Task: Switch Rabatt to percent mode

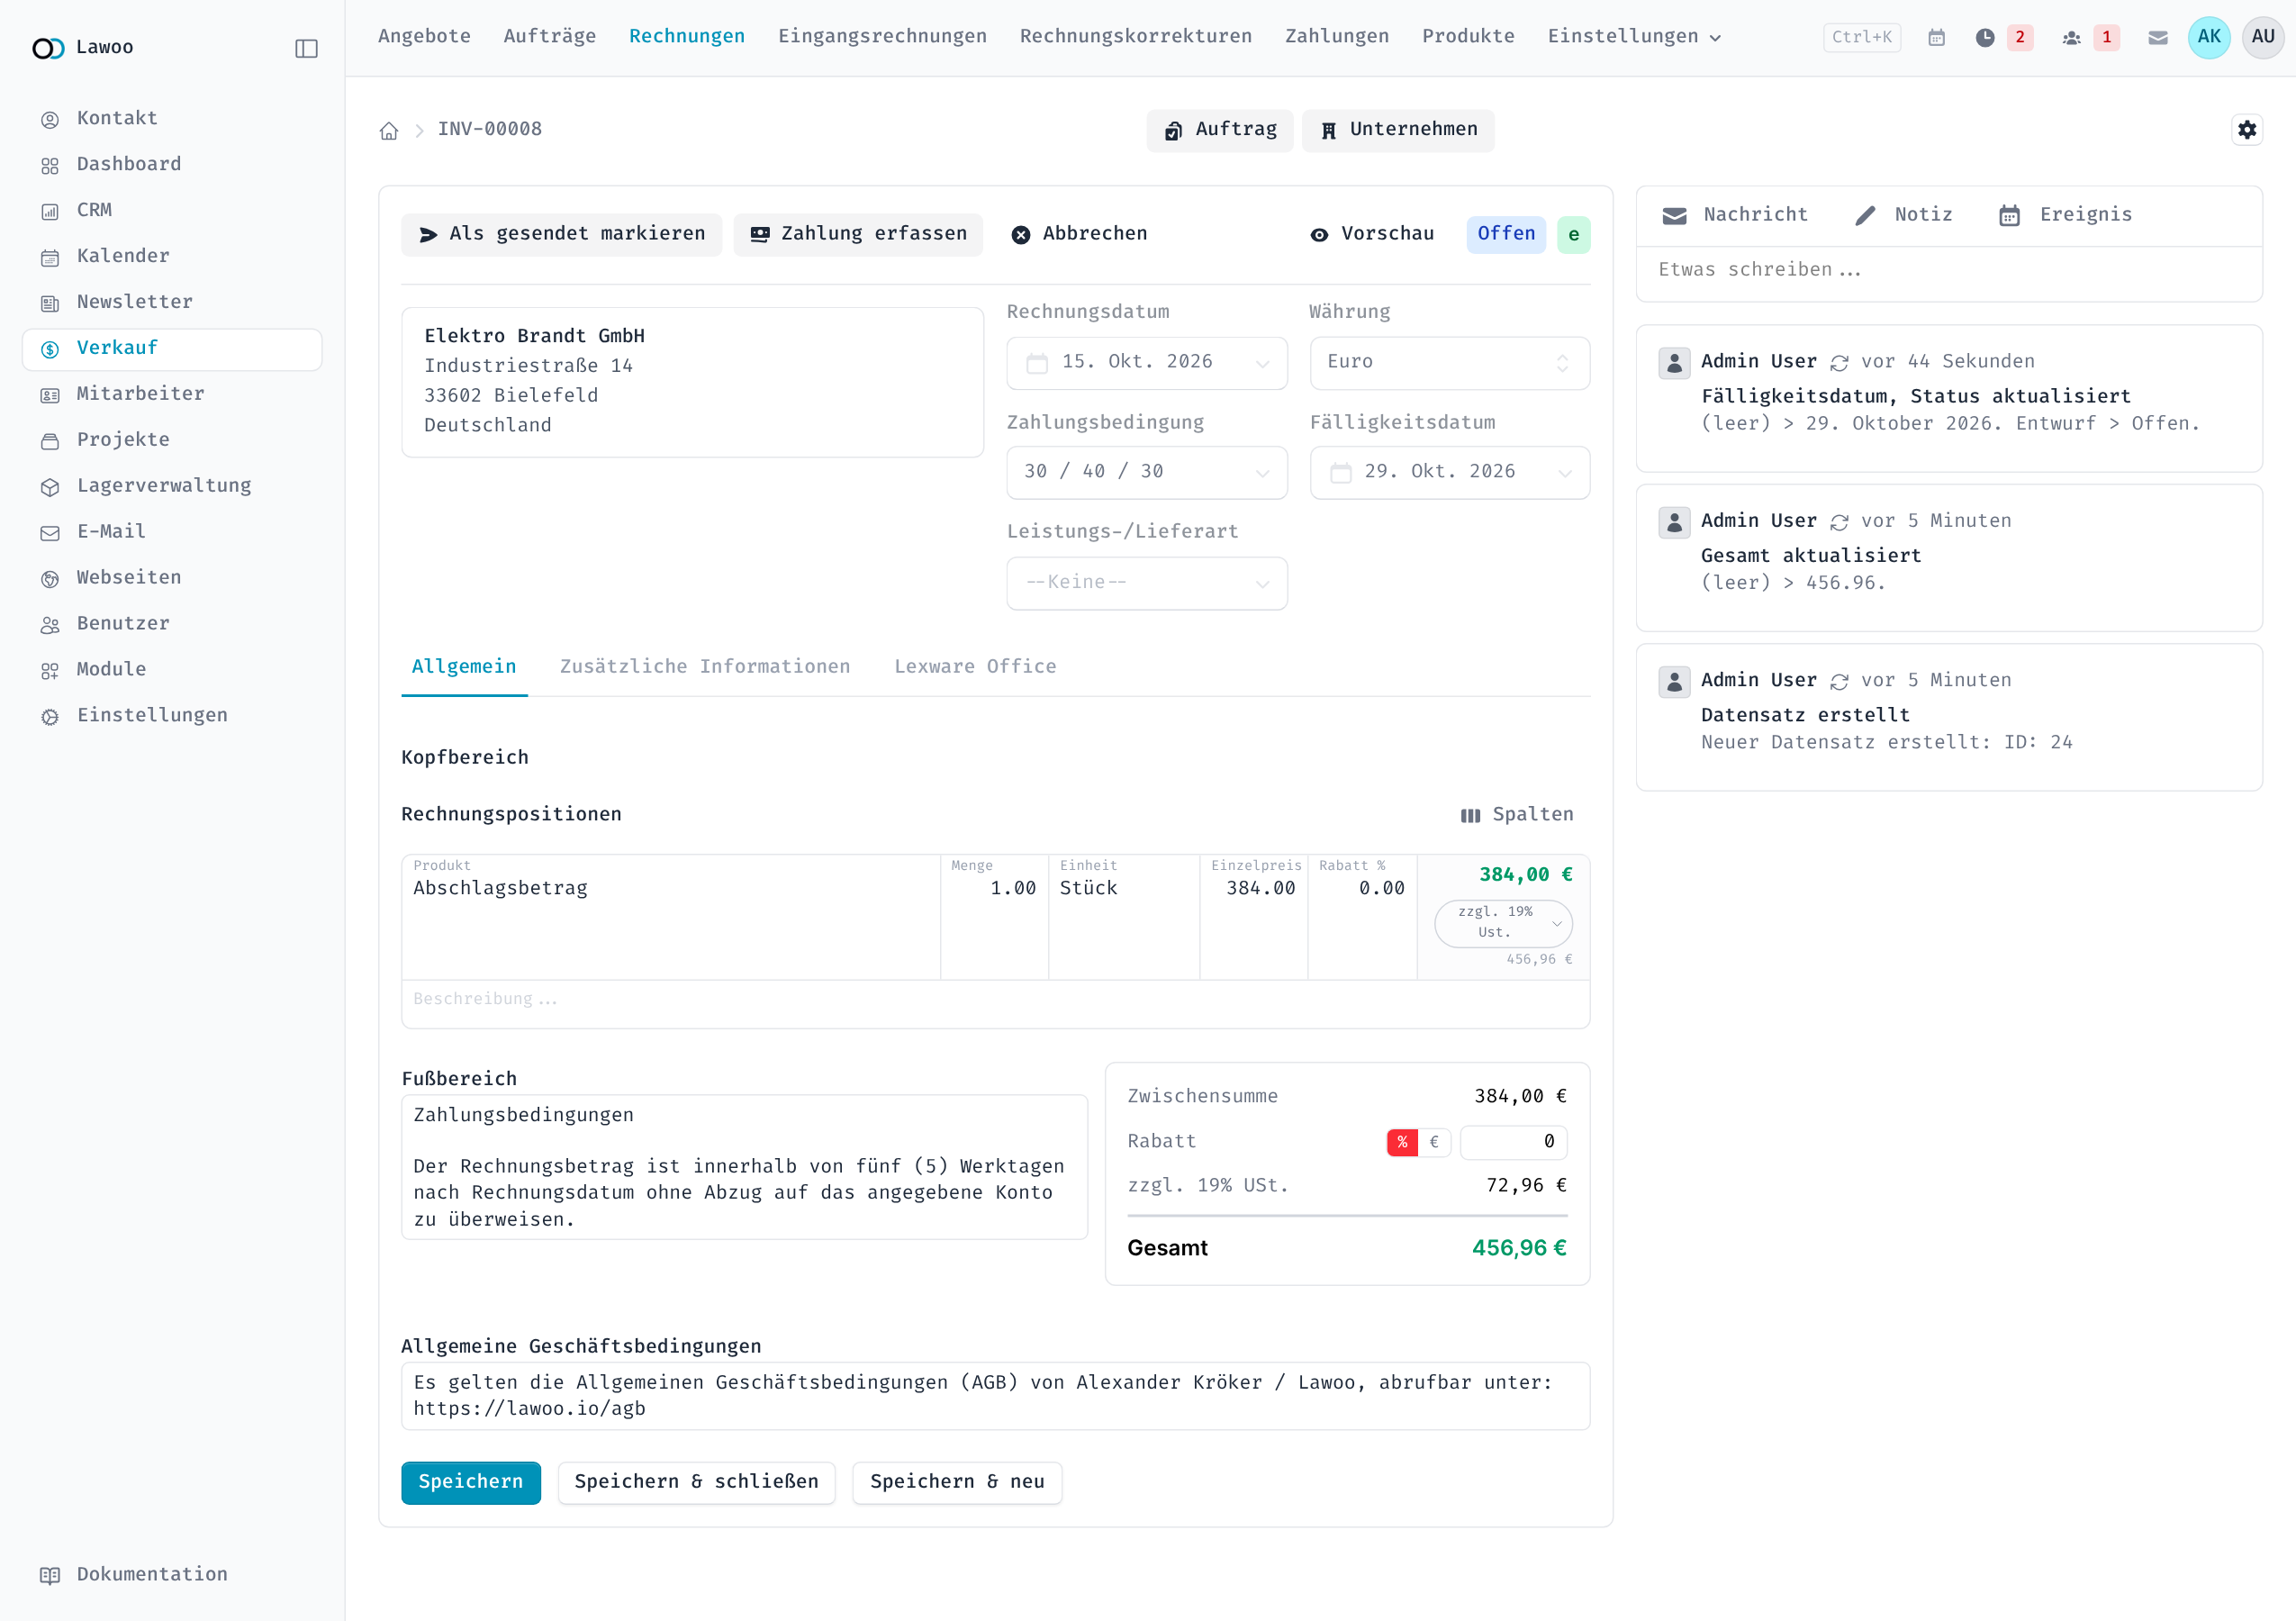Action: (1402, 1142)
